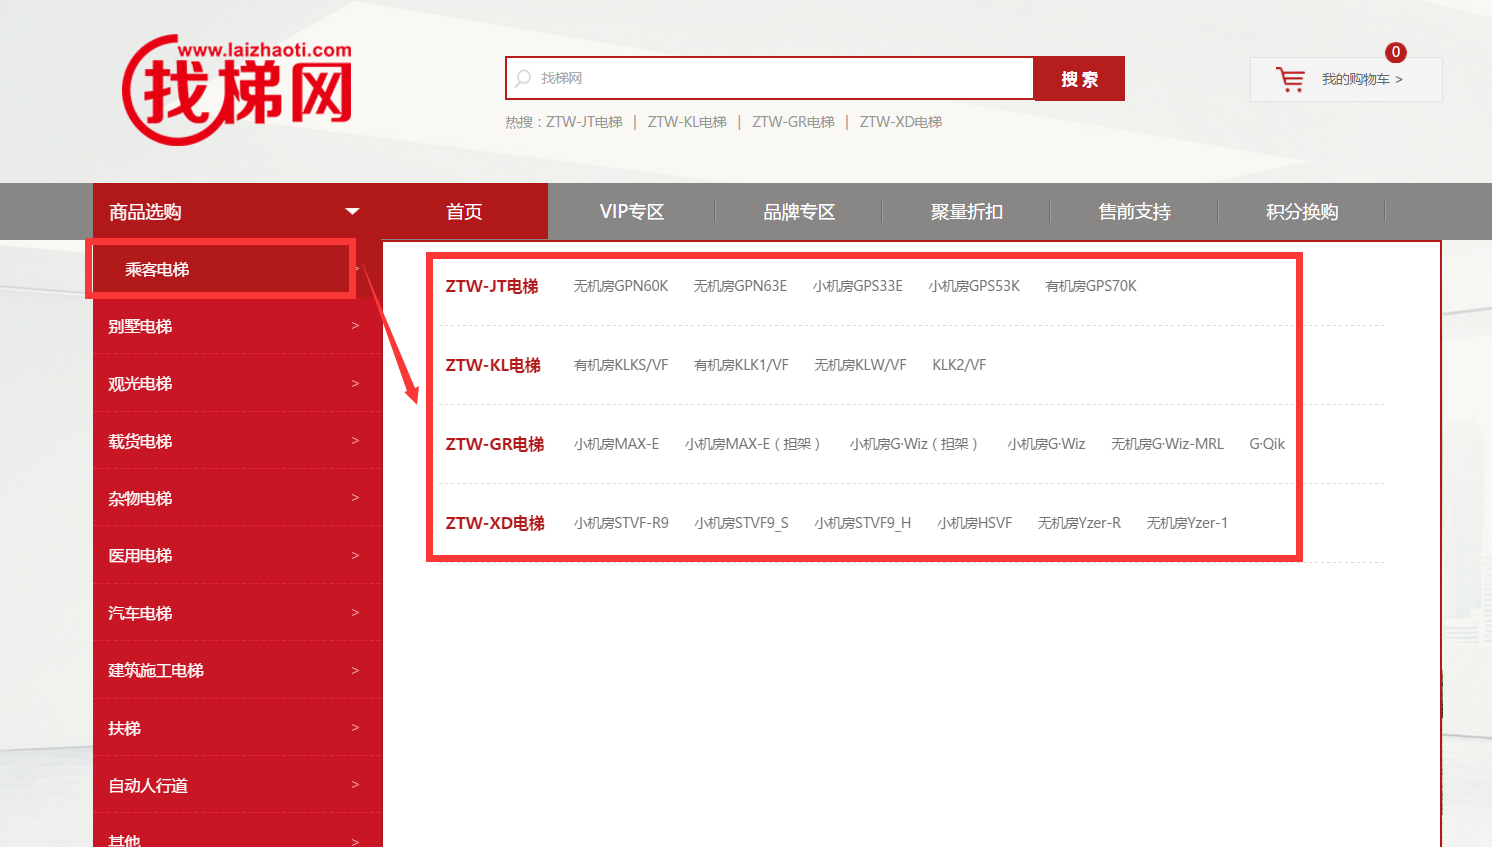
Task: Select 载货电梯 in sidebar
Action: (x=140, y=441)
